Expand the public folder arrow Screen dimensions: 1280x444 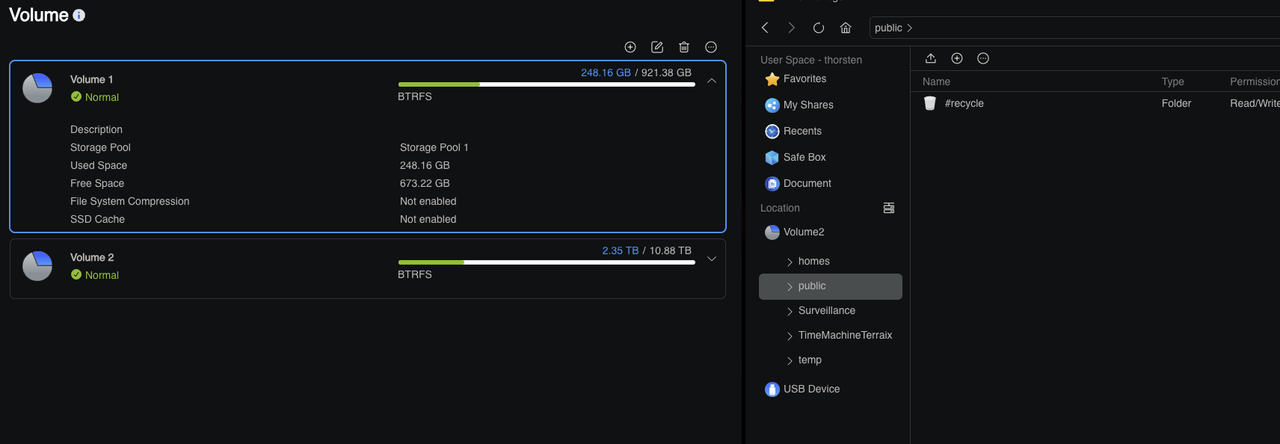pyautogui.click(x=789, y=287)
